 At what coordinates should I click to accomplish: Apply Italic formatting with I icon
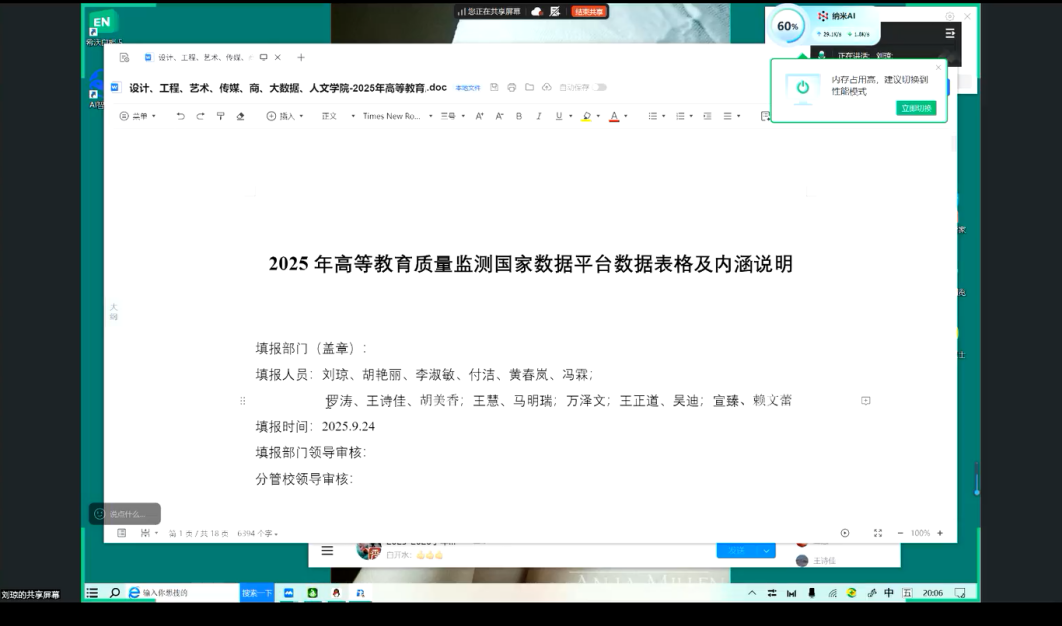pyautogui.click(x=538, y=116)
